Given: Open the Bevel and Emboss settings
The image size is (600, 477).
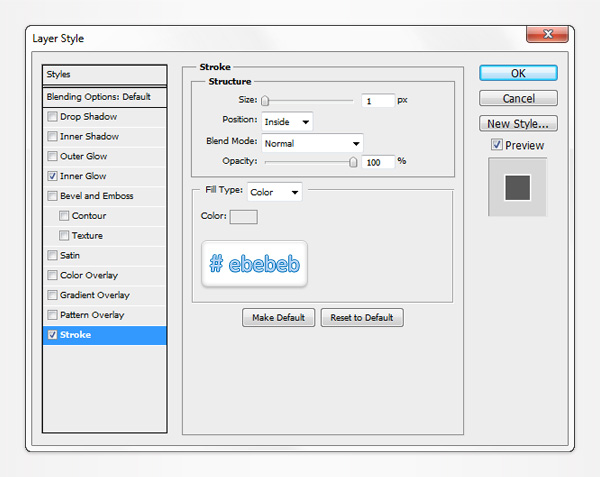Looking at the screenshot, I should click(x=96, y=196).
